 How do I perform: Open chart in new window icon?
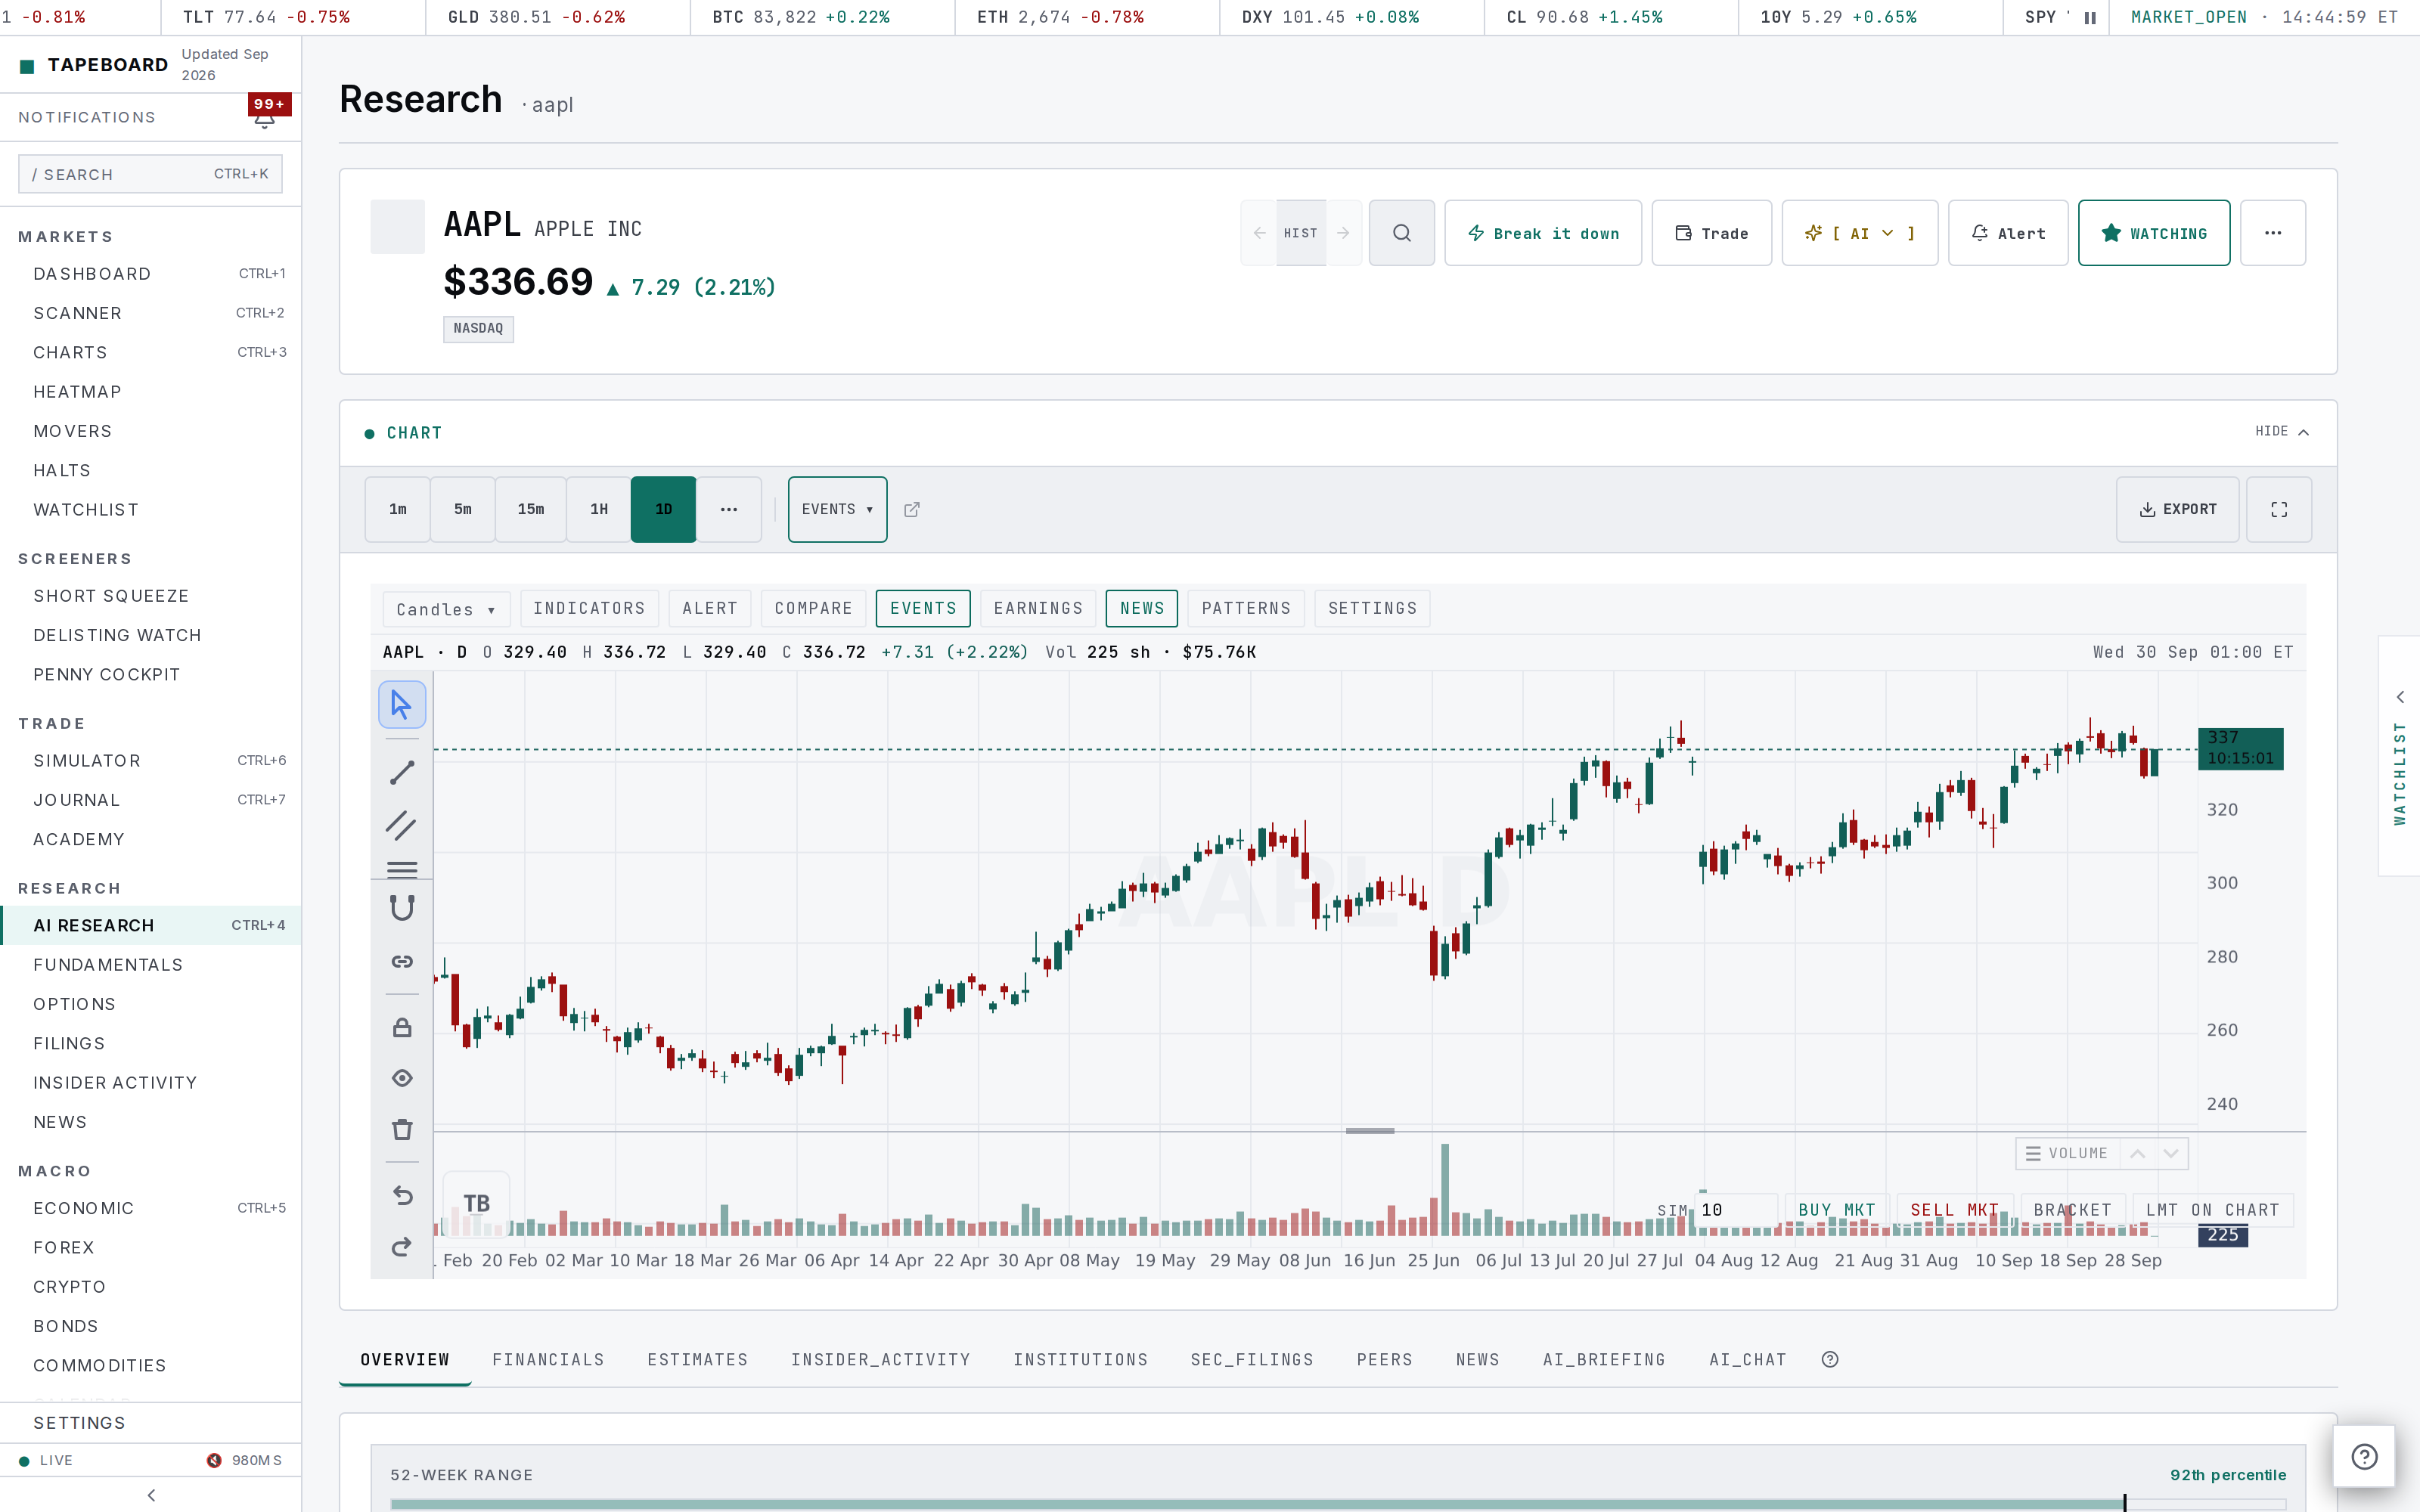click(x=911, y=510)
